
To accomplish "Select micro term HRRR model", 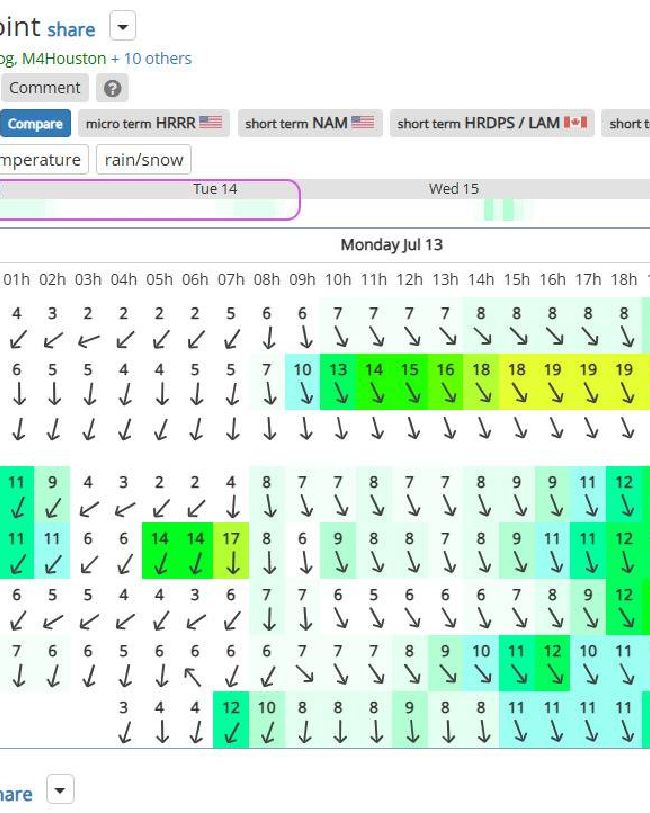I will pyautogui.click(x=154, y=123).
